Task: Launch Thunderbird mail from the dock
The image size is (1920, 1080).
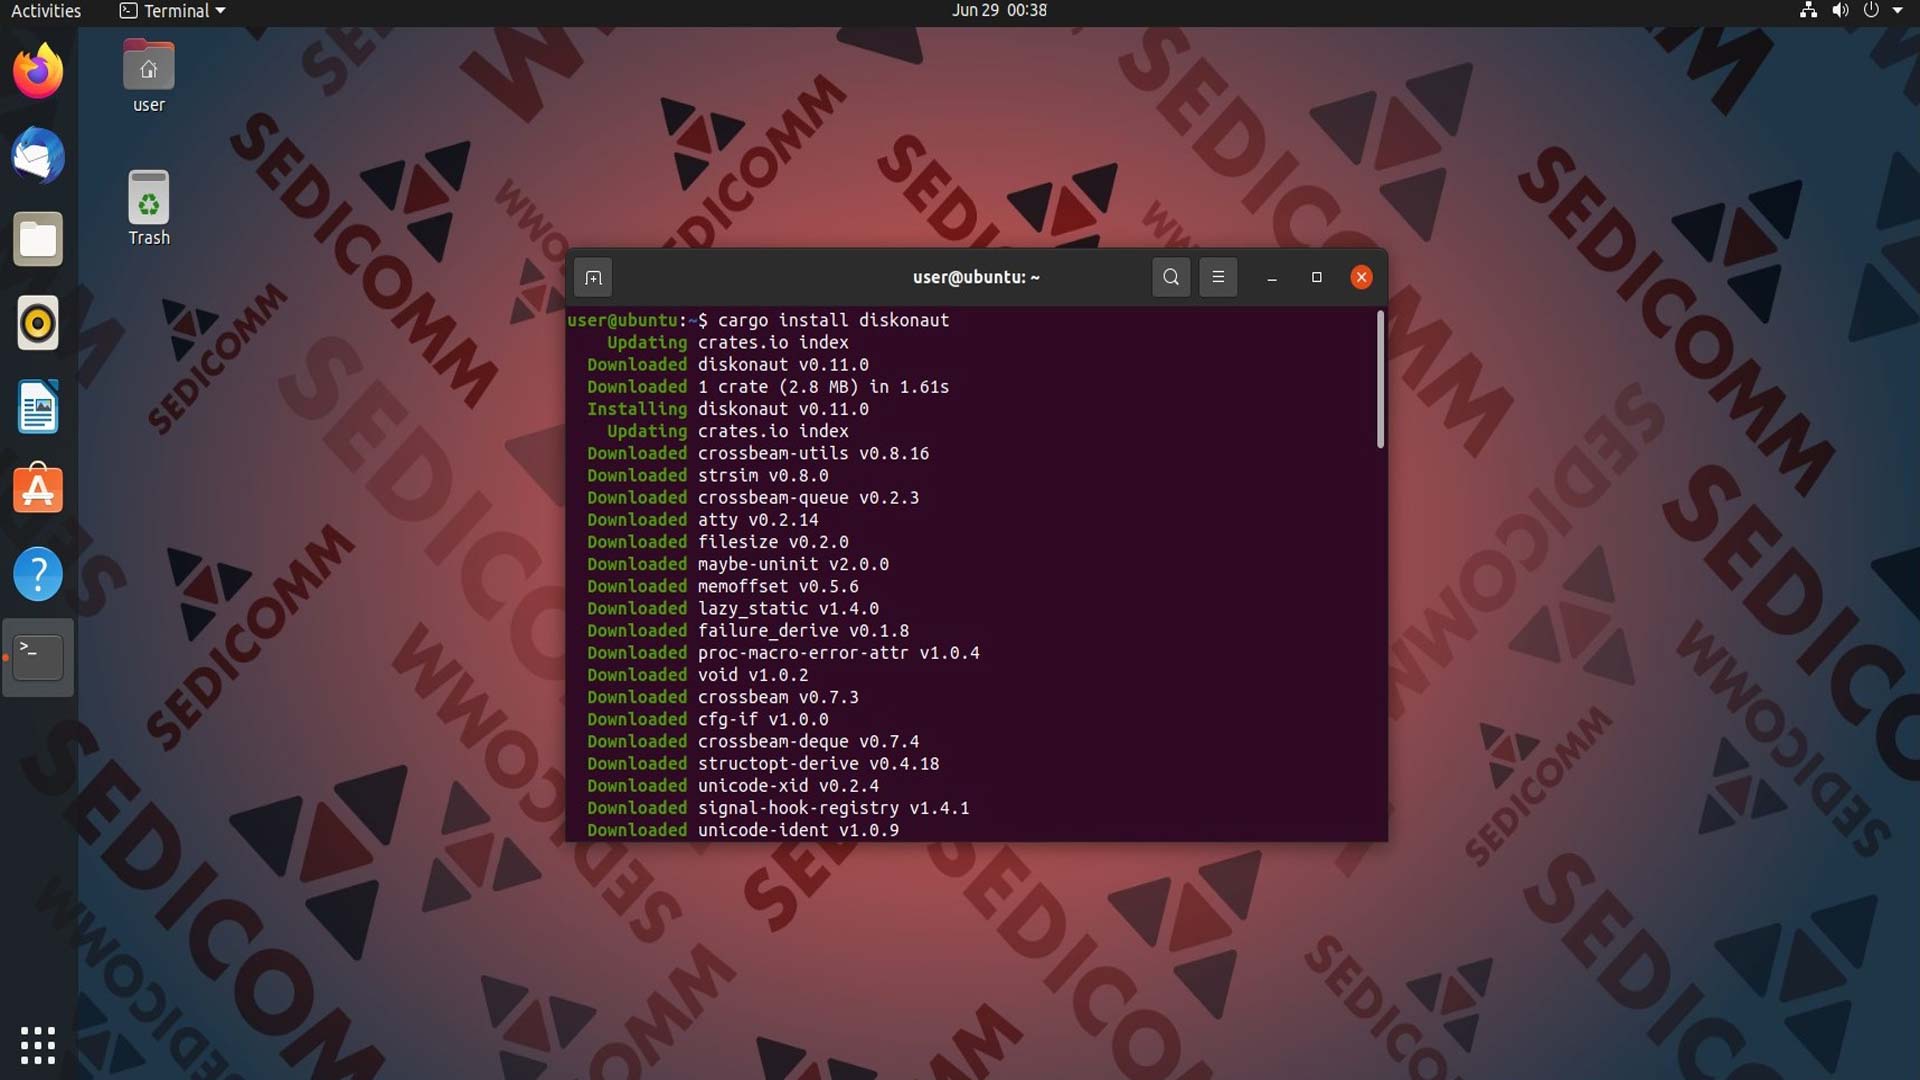Action: [x=38, y=156]
